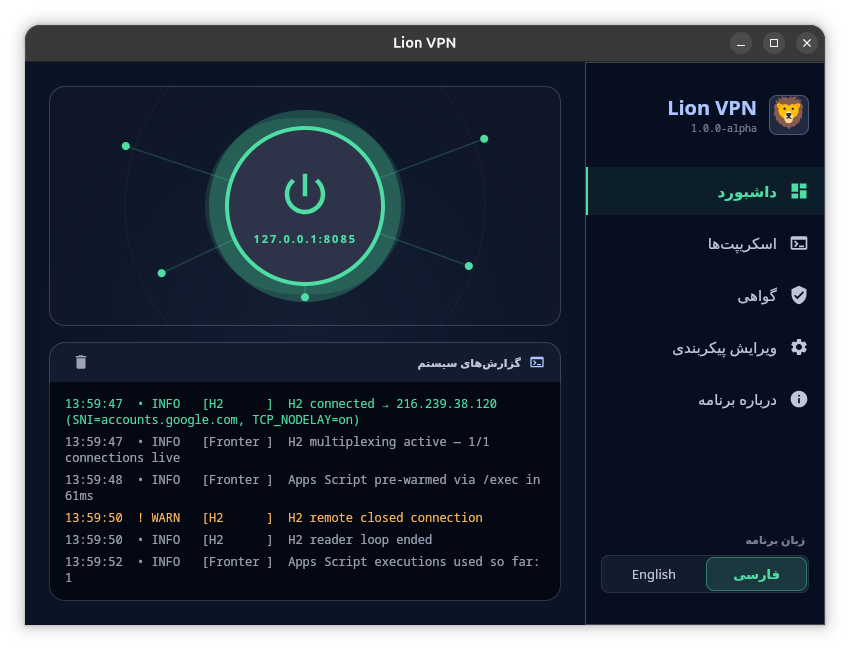
Task: Go to the گواهی section
Action: [x=705, y=295]
